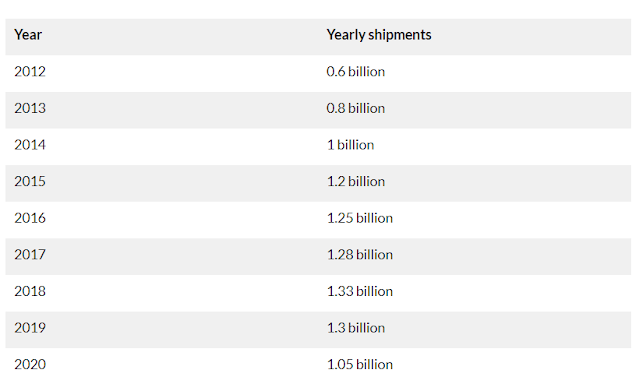The image size is (639, 384).
Task: Select the 1.28 billion shipments value
Action: point(360,255)
